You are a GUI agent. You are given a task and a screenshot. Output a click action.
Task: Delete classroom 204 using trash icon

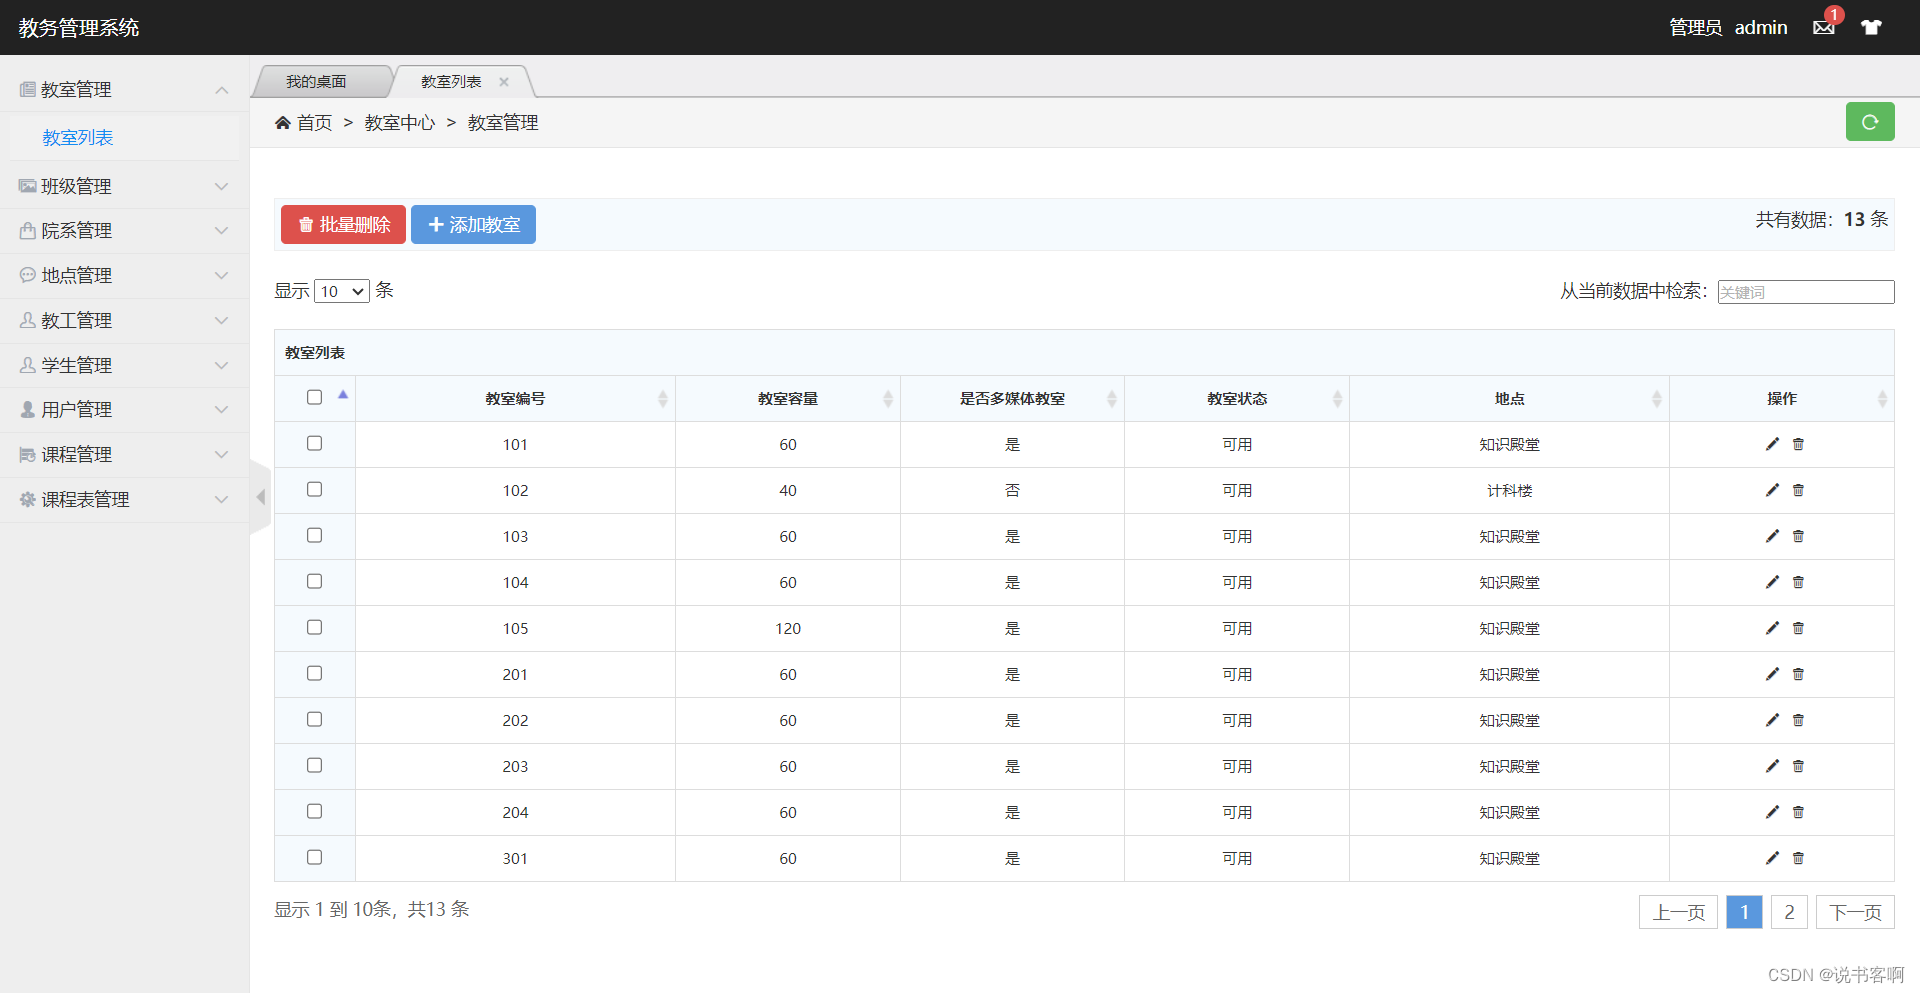click(x=1798, y=812)
